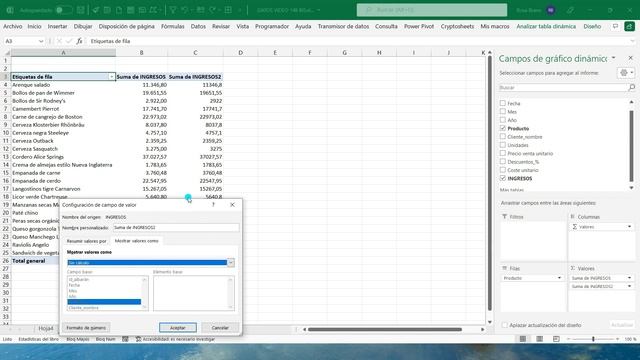Open the fields pane options arrow
The width and height of the screenshot is (640, 360).
(613, 58)
